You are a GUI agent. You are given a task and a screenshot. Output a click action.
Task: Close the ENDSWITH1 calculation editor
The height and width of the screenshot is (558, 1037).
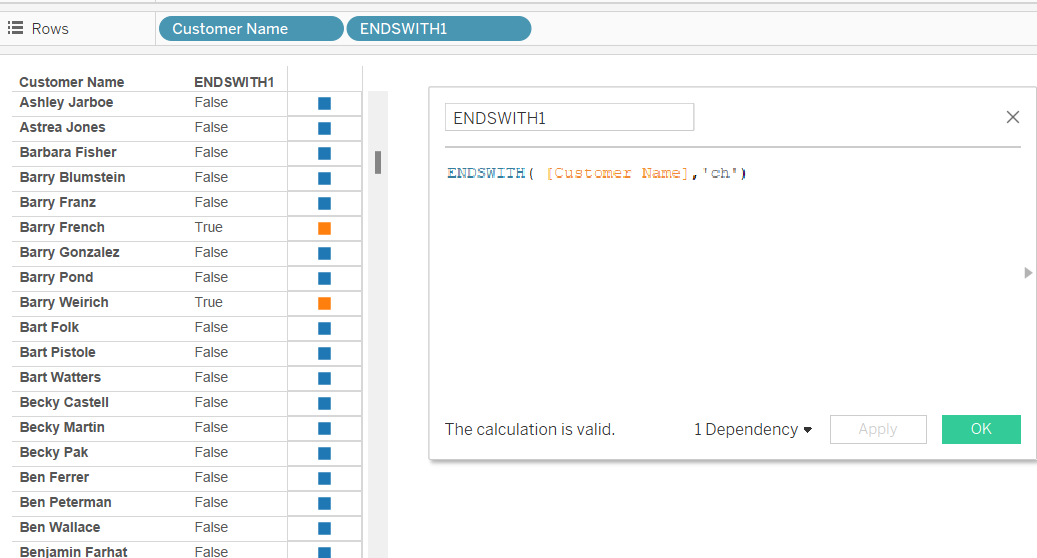coord(1013,117)
